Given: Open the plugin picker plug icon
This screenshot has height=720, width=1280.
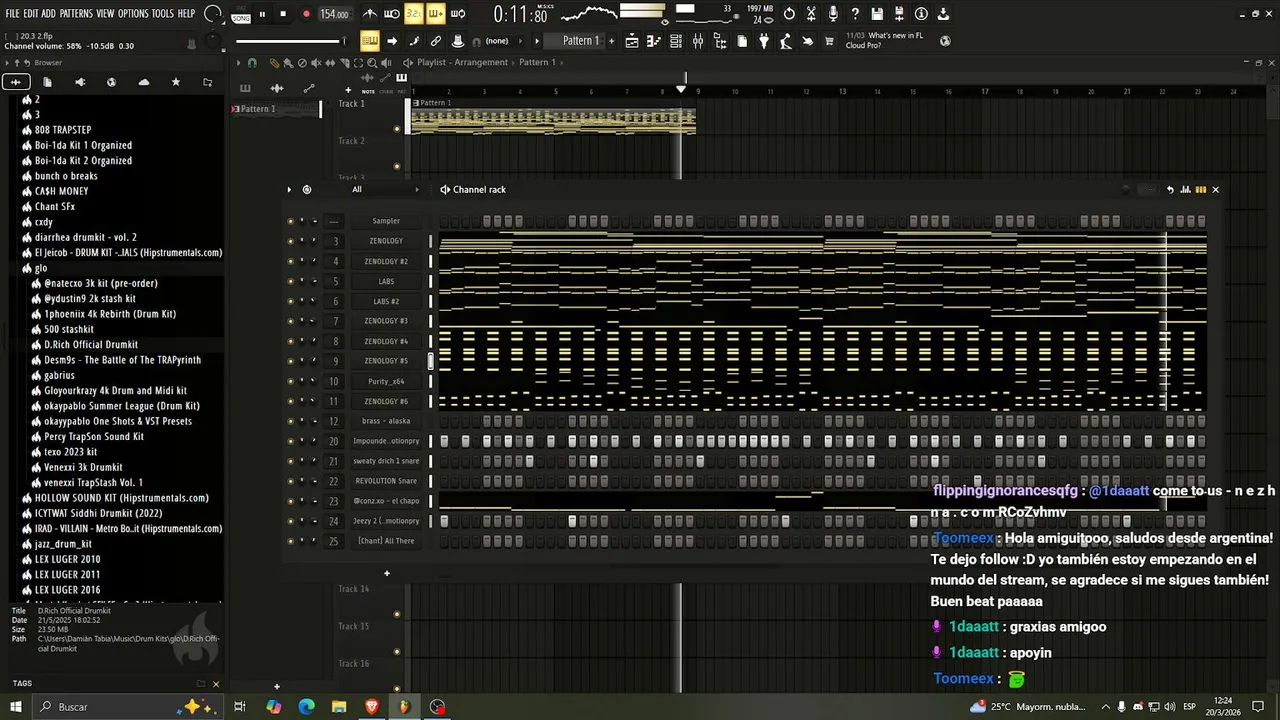Looking at the screenshot, I should 764,41.
